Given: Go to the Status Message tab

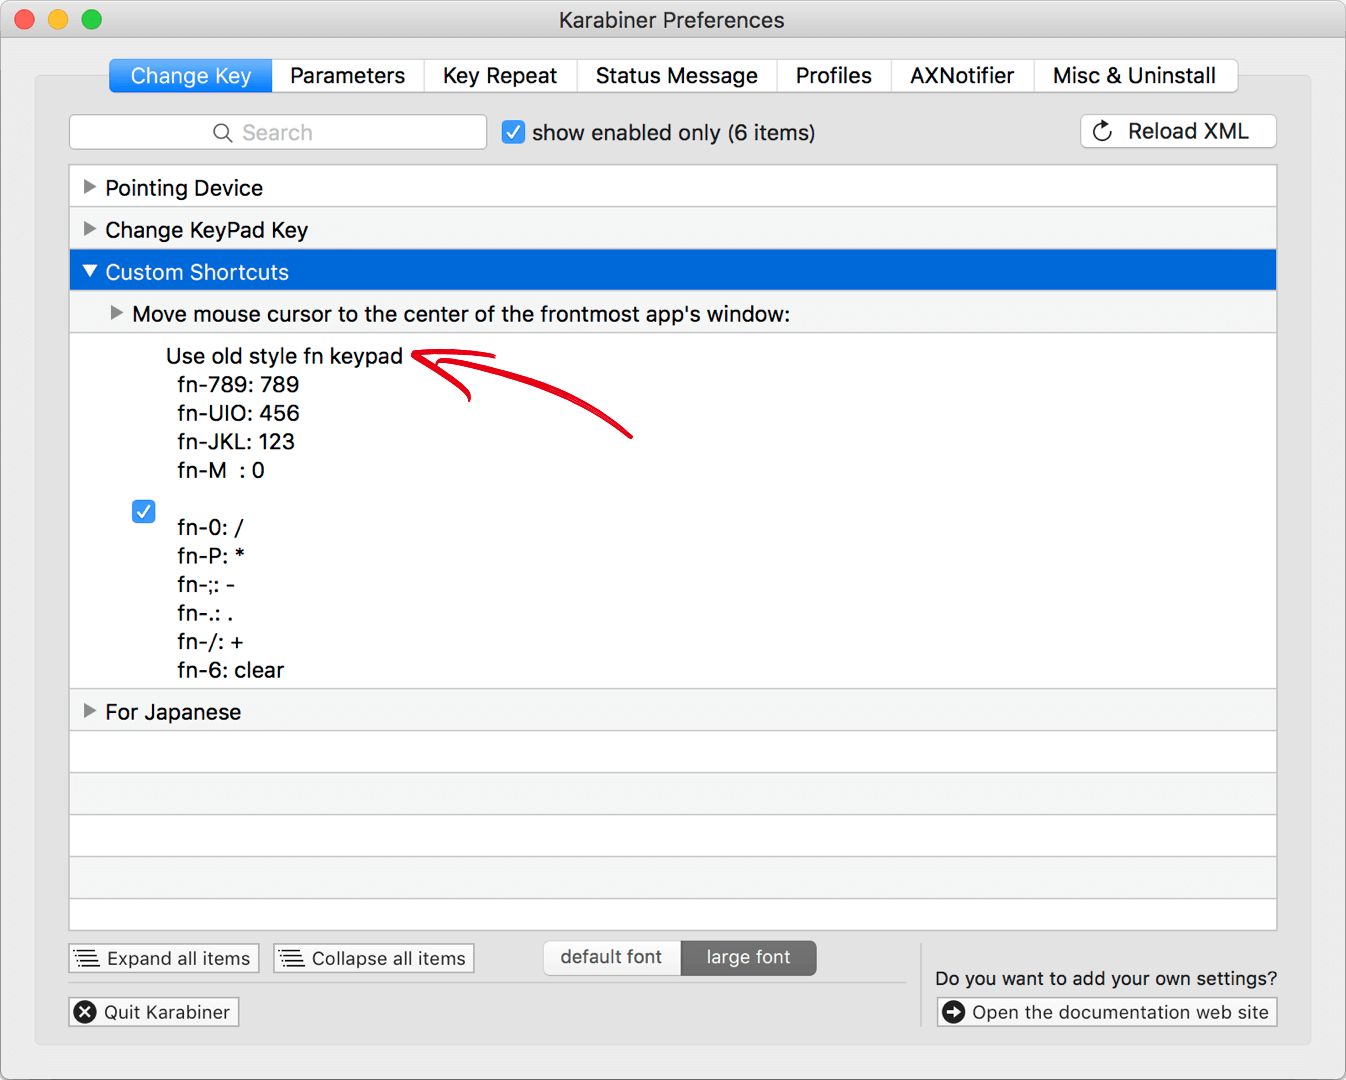Looking at the screenshot, I should click(677, 76).
